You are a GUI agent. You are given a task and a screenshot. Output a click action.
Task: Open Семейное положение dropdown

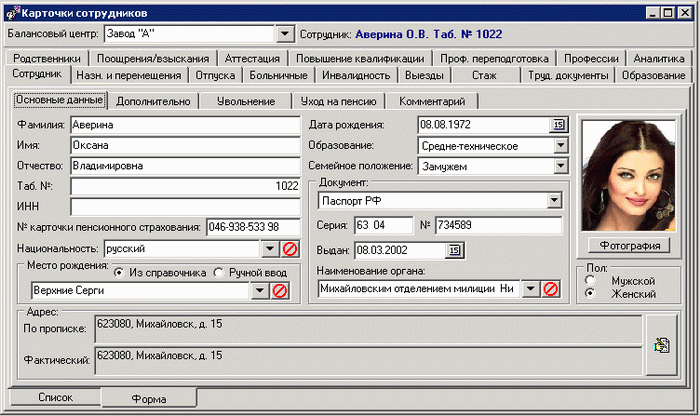[x=561, y=166]
